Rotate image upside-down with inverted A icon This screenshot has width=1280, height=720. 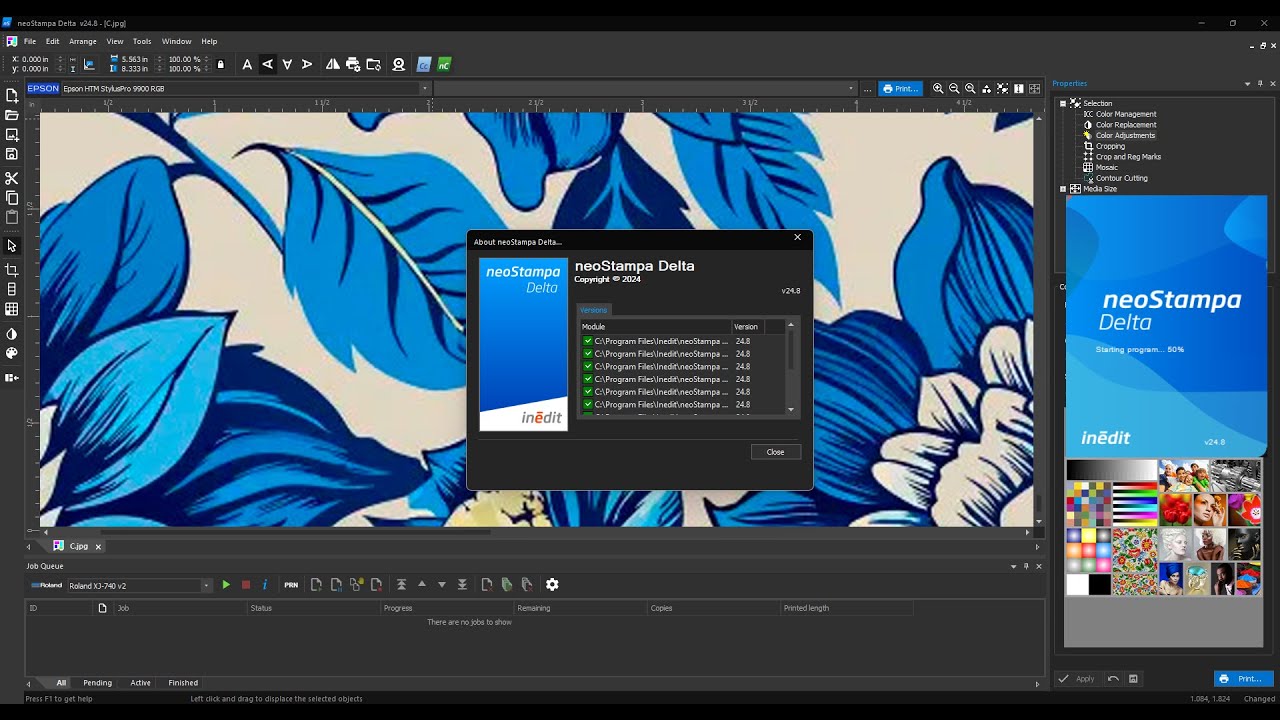[x=287, y=64]
